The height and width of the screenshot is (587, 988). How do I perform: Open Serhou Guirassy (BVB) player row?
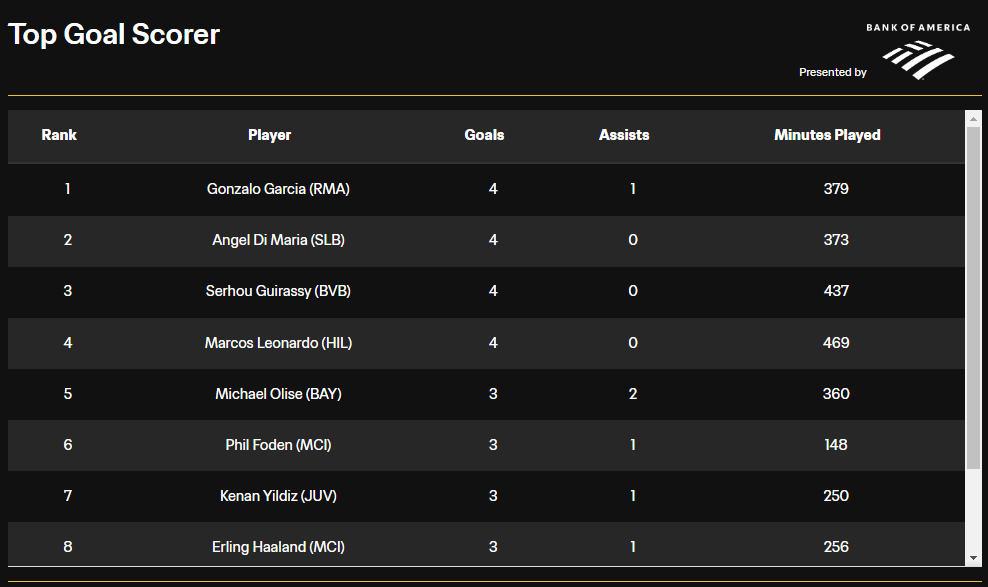[x=486, y=292]
